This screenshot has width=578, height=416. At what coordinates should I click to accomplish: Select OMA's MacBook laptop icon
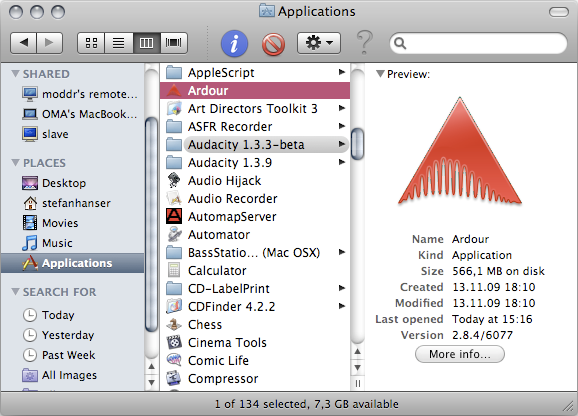pyautogui.click(x=29, y=114)
